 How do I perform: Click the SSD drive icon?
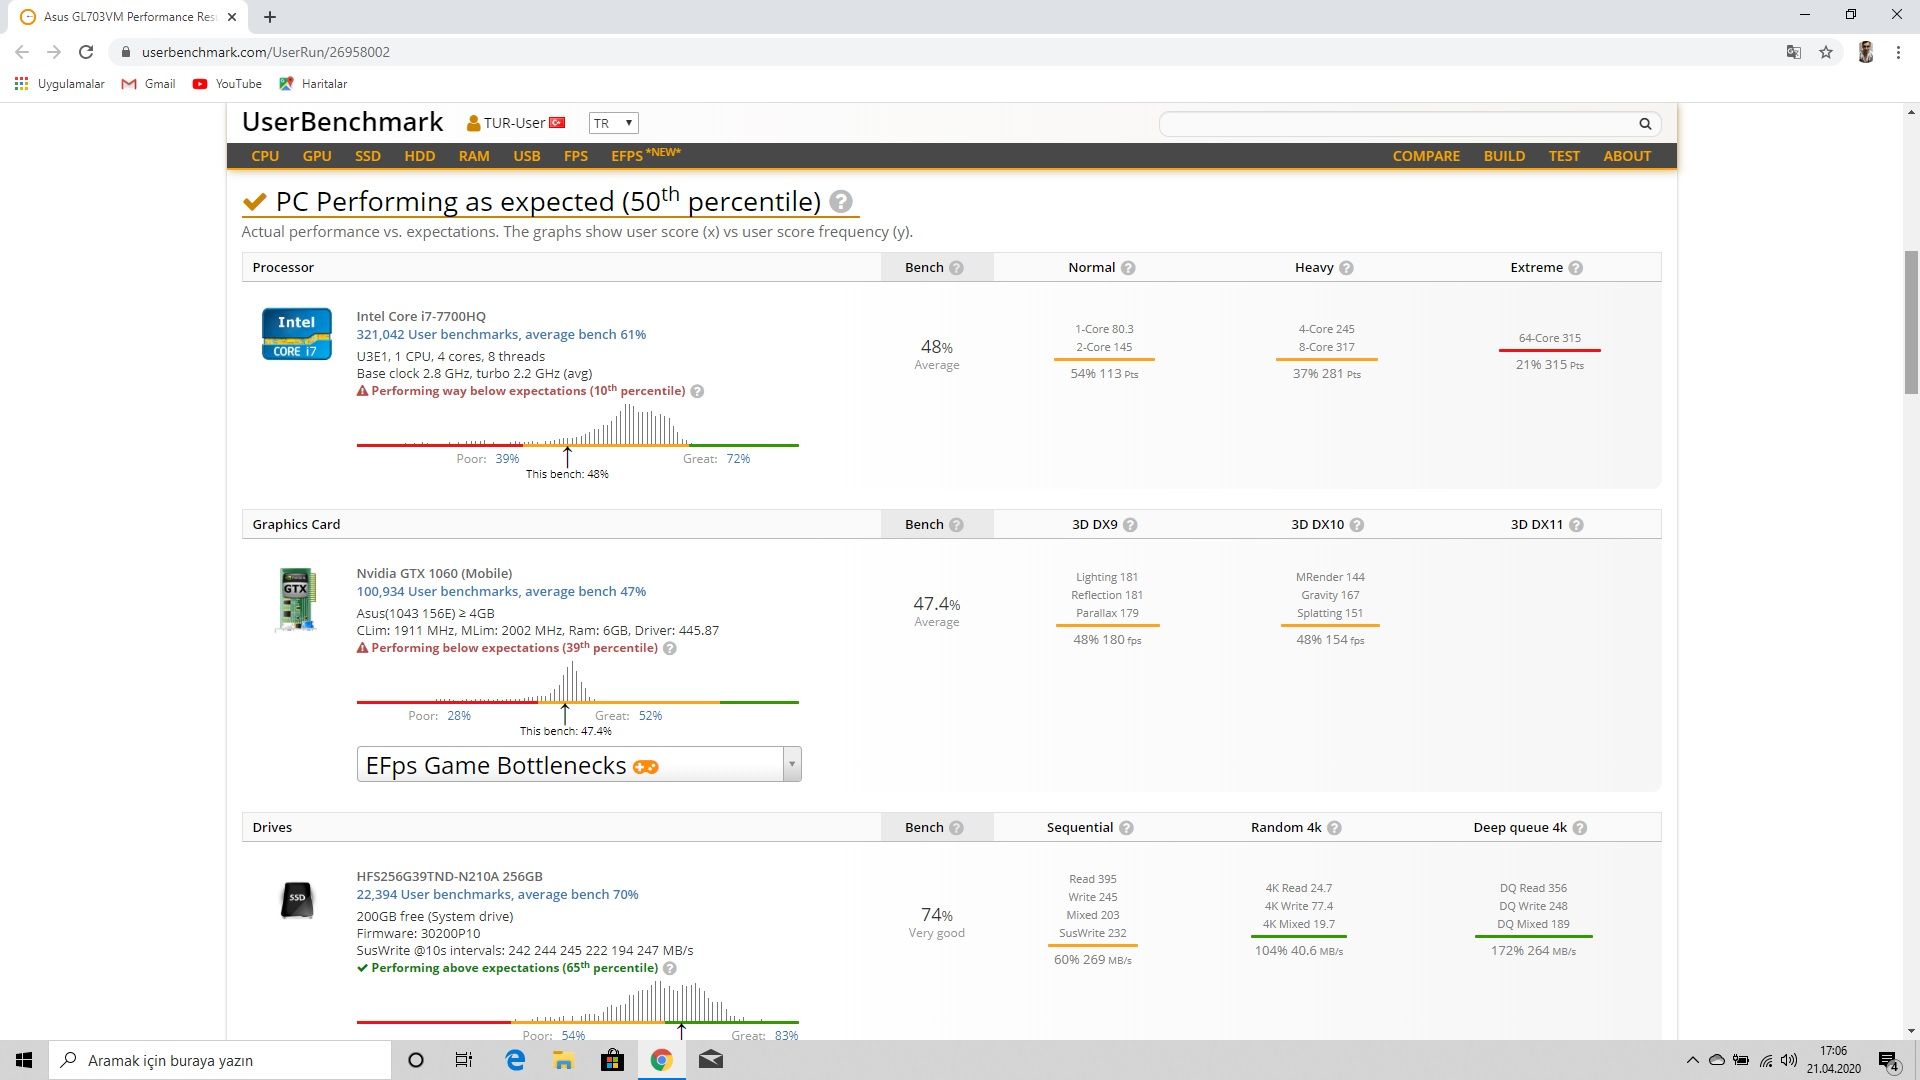click(296, 898)
